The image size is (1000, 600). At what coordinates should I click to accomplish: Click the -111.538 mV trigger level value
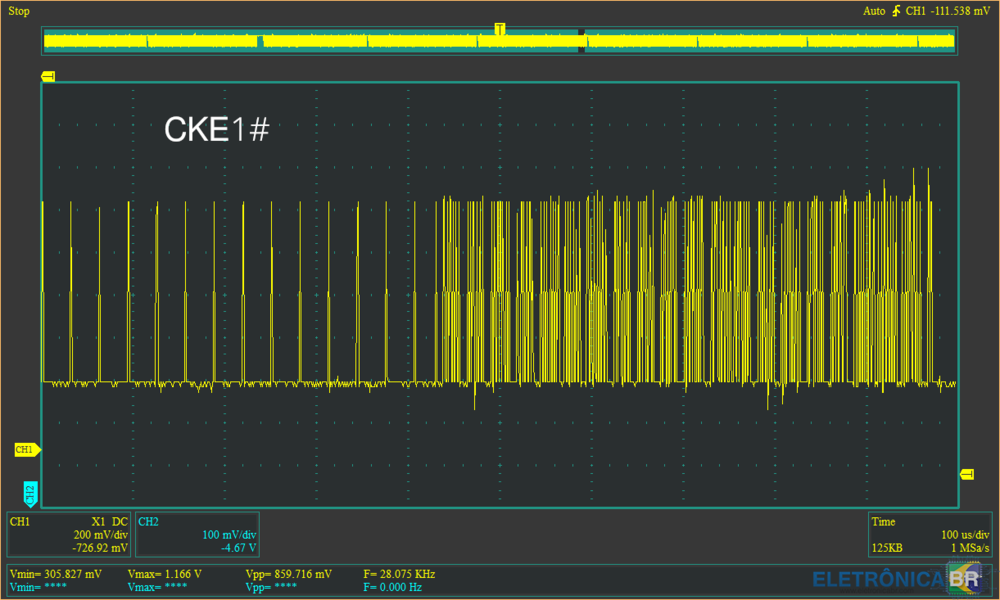point(961,11)
